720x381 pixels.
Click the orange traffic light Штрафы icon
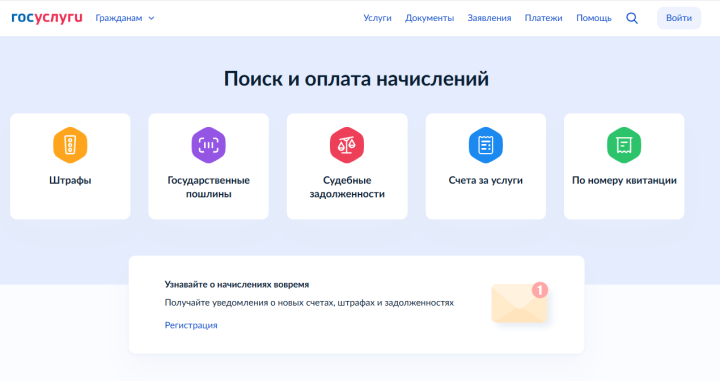point(70,145)
